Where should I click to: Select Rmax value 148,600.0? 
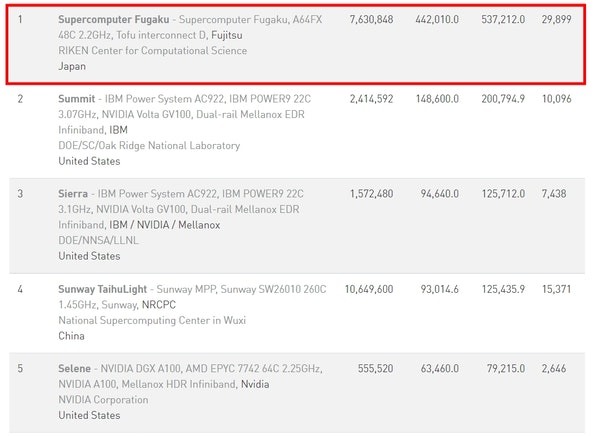coord(437,99)
